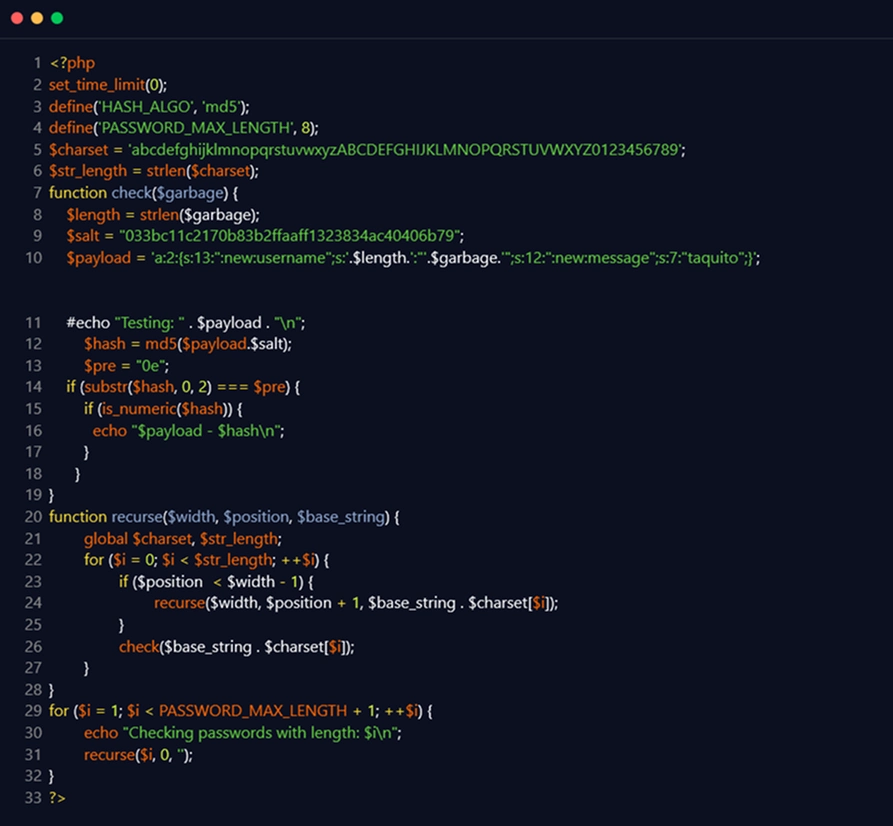The image size is (893, 826).
Task: Click the PASSWORD_MAX_LENGTH define on line 4
Action: [176, 127]
